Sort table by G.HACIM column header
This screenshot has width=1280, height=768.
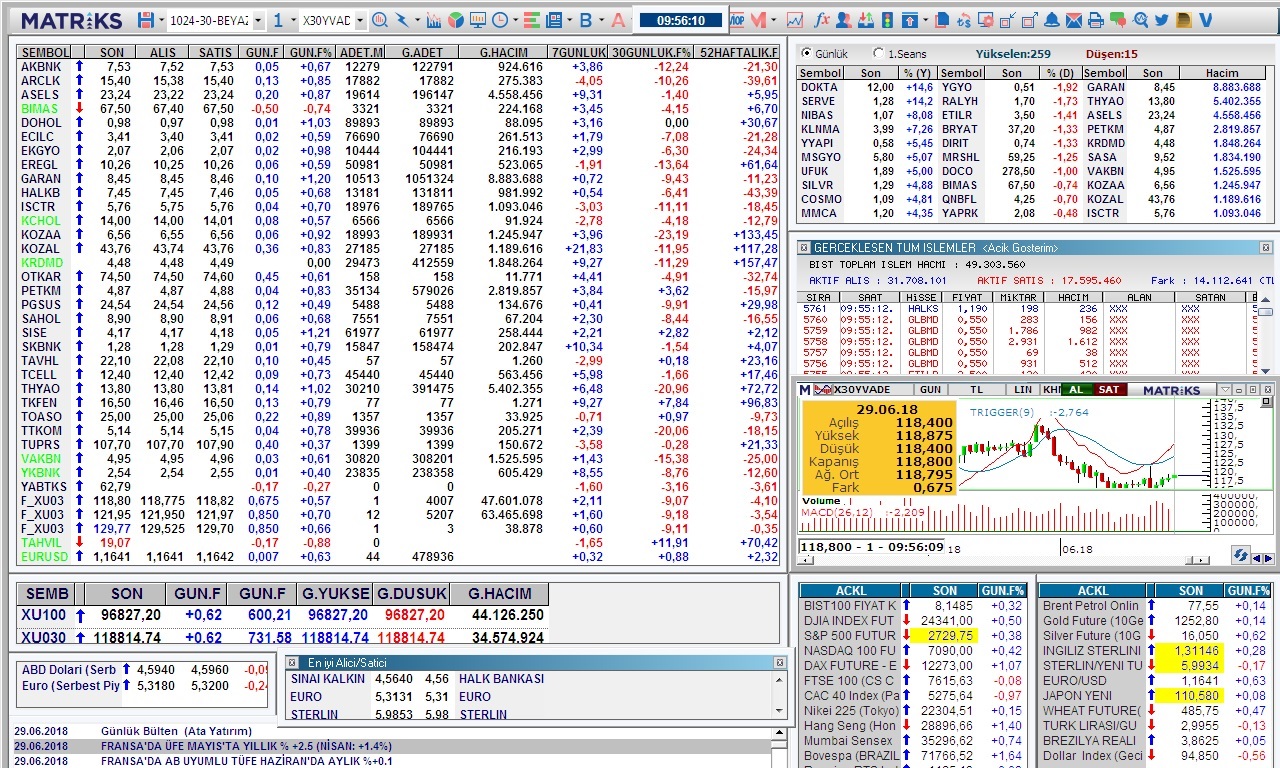coord(504,52)
